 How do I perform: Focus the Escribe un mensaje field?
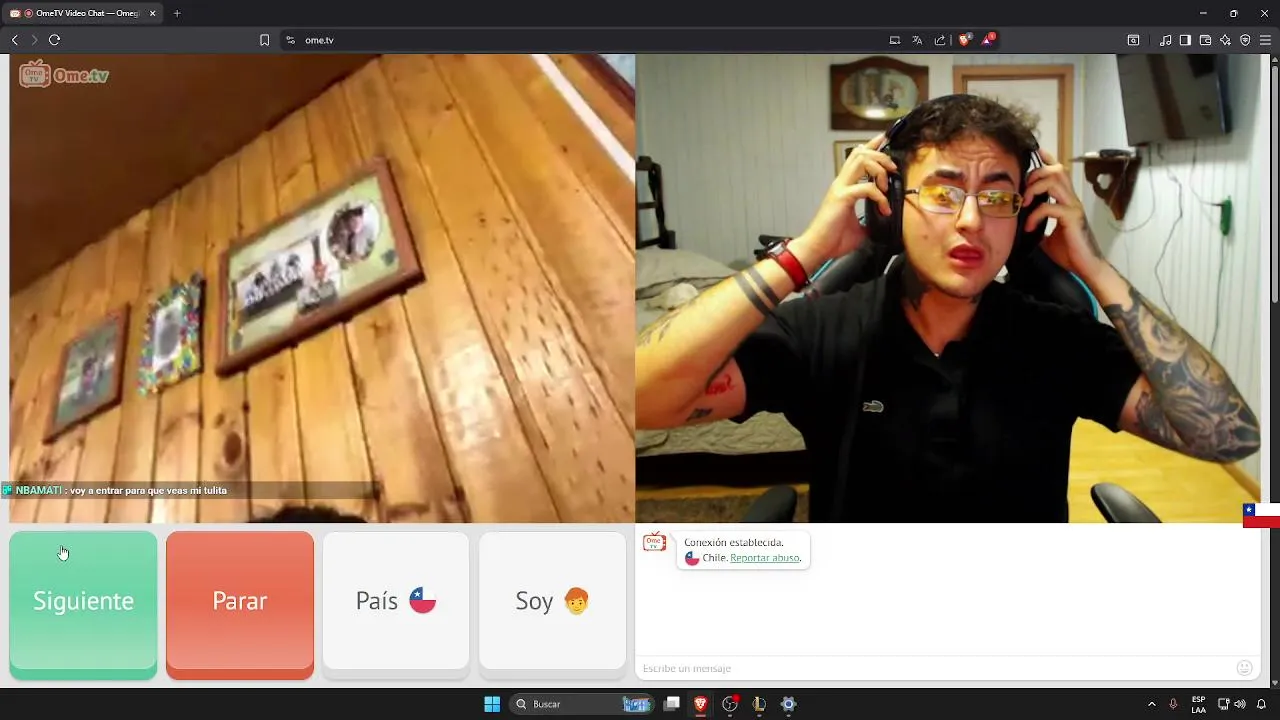pyautogui.click(x=935, y=668)
